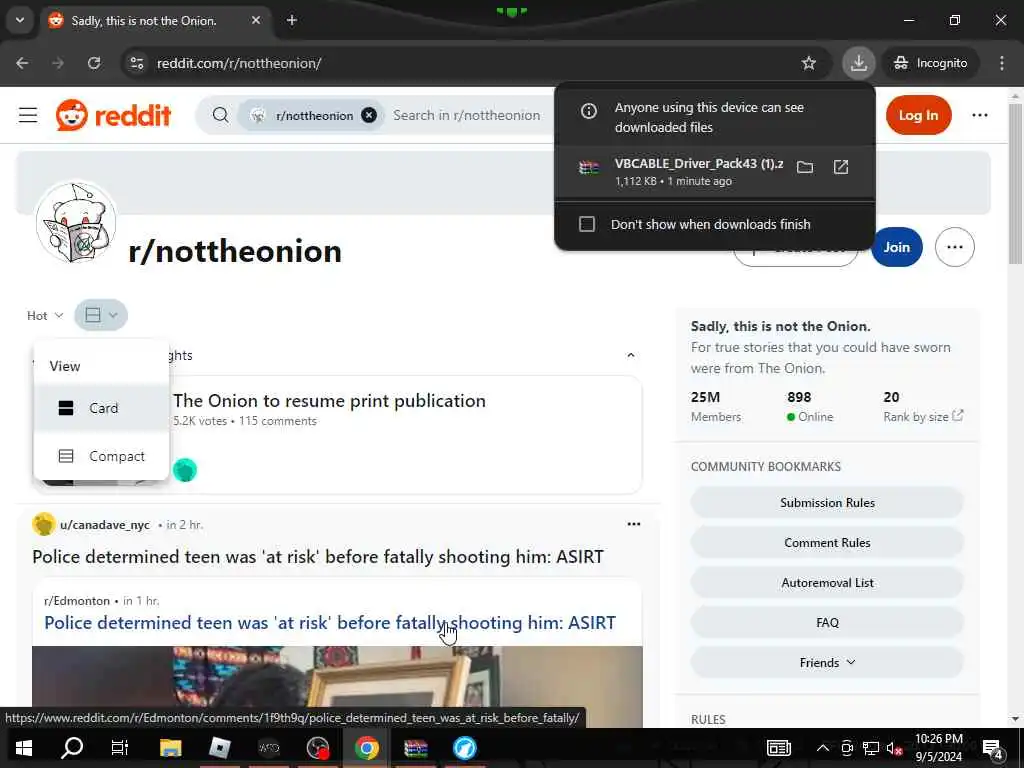Go back to previous page
The height and width of the screenshot is (768, 1024).
(22, 63)
